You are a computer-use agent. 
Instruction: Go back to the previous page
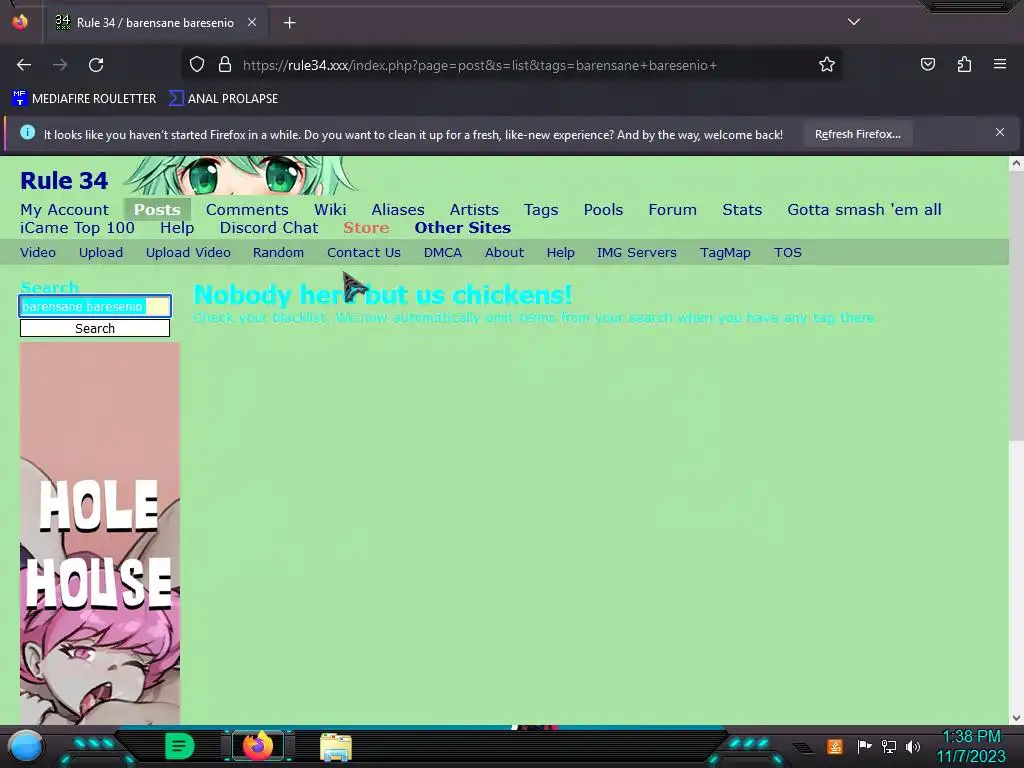[24, 65]
